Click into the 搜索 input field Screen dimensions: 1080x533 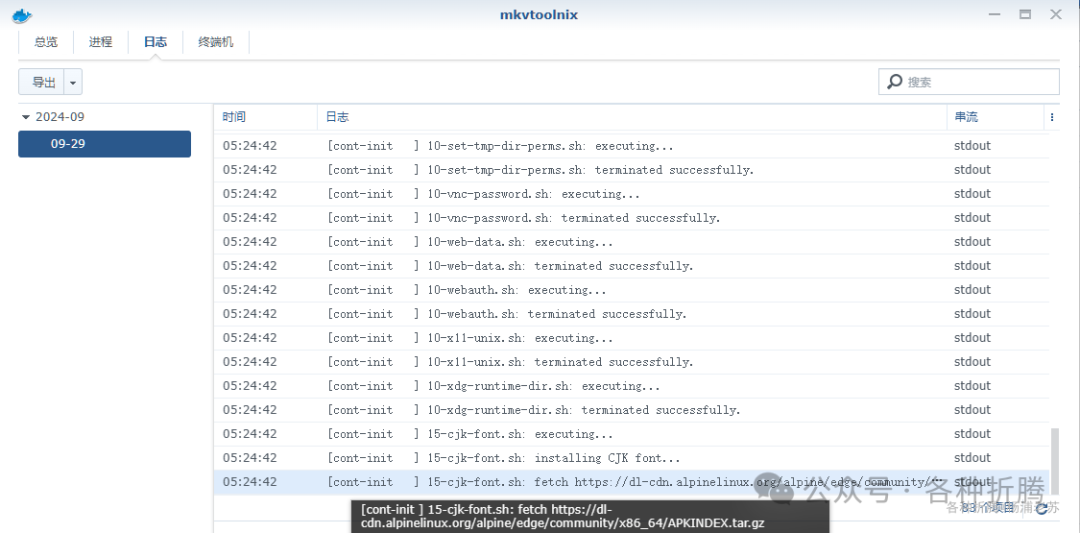pos(968,82)
